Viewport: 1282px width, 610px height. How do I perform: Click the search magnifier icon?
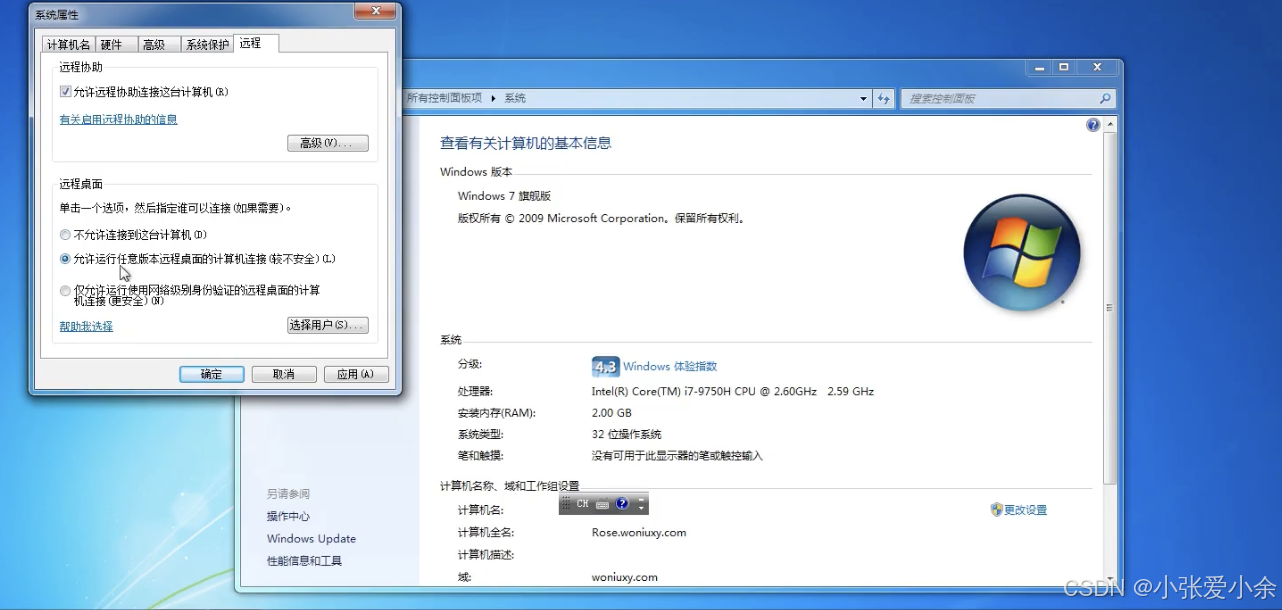tap(1105, 98)
